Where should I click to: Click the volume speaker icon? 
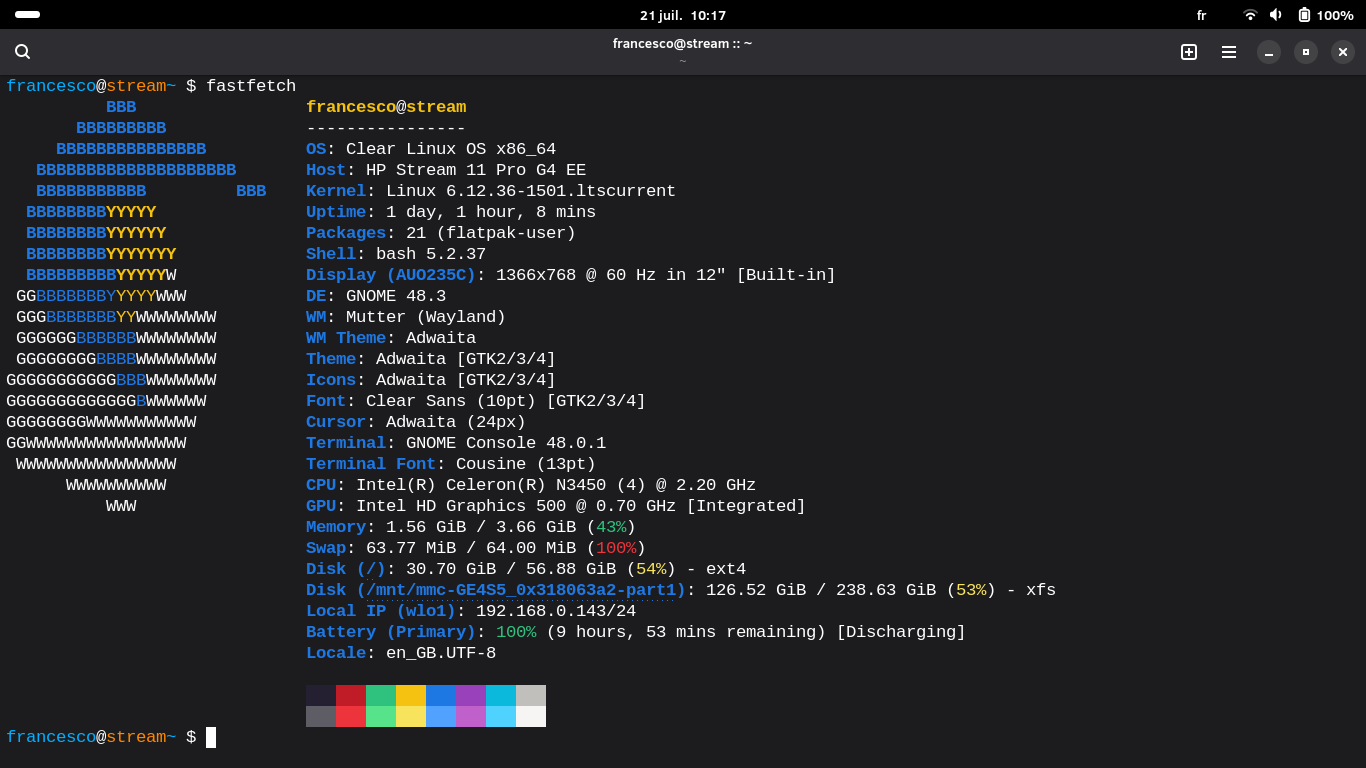coord(1276,15)
